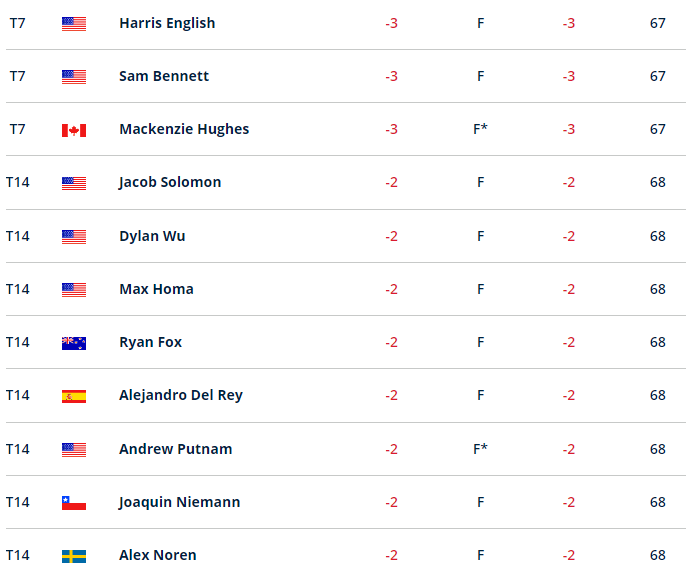Screen dimensions: 686x578
Task: Open Sam Bennett's player profile
Action: [x=164, y=76]
